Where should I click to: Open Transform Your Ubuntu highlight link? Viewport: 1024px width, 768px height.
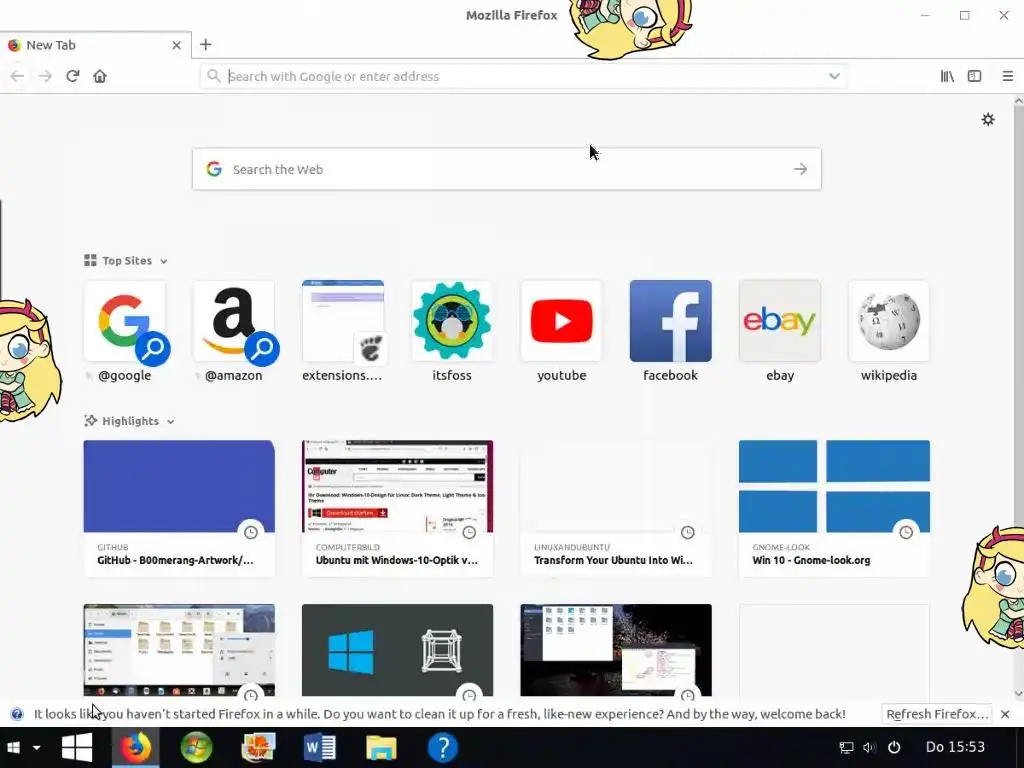coord(616,508)
